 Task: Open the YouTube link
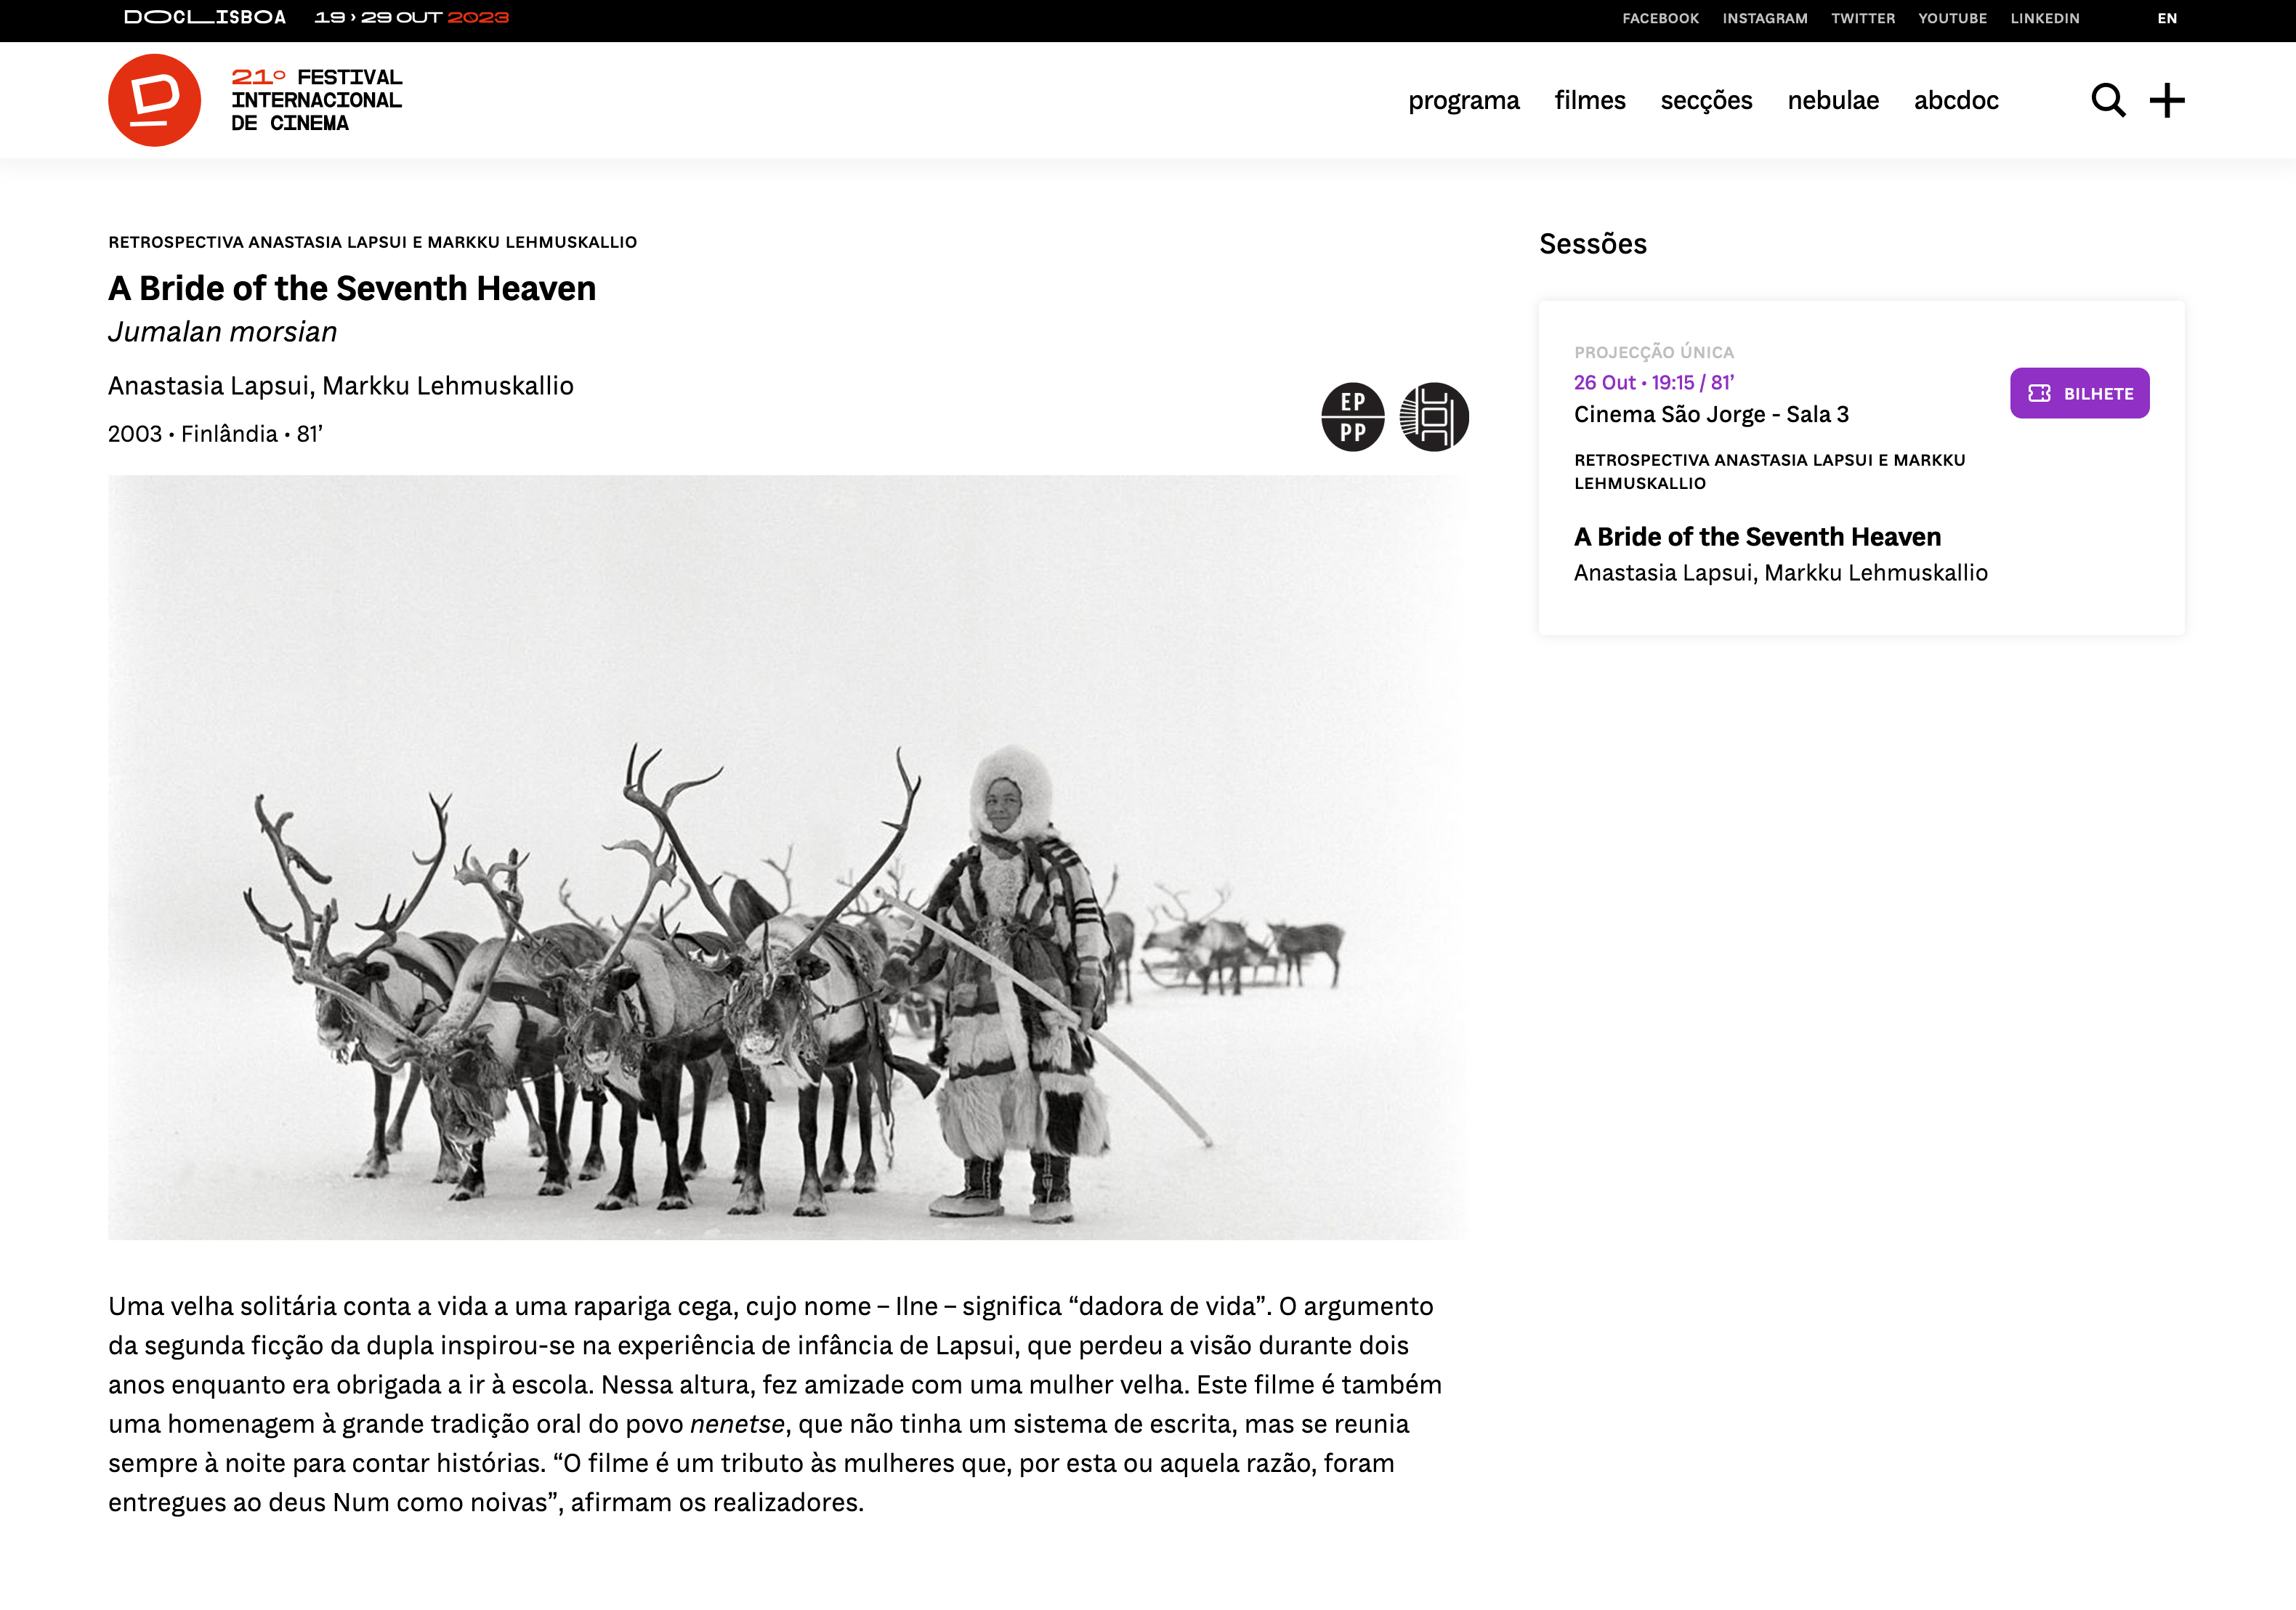pyautogui.click(x=1952, y=18)
